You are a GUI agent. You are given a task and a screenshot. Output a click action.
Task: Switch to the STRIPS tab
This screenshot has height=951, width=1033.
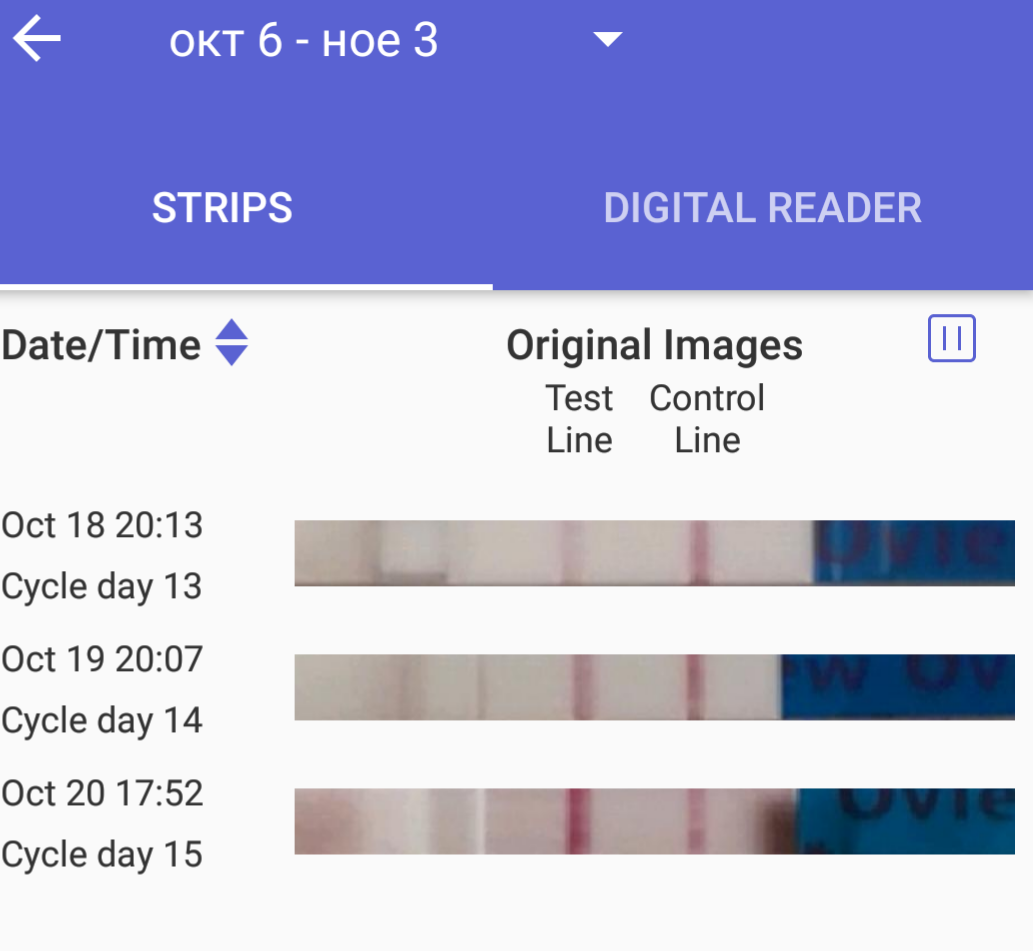coord(222,208)
